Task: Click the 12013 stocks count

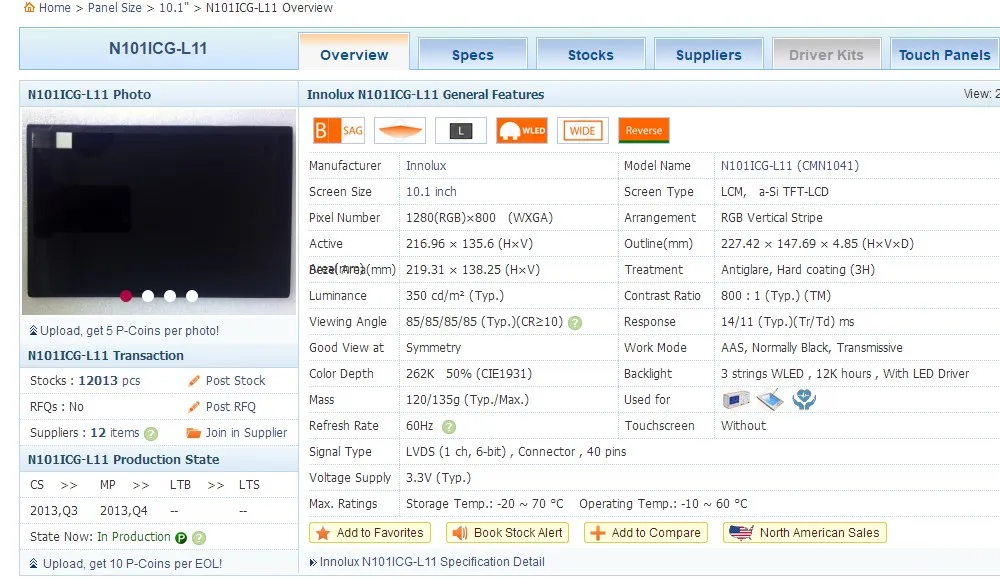Action: [x=98, y=381]
